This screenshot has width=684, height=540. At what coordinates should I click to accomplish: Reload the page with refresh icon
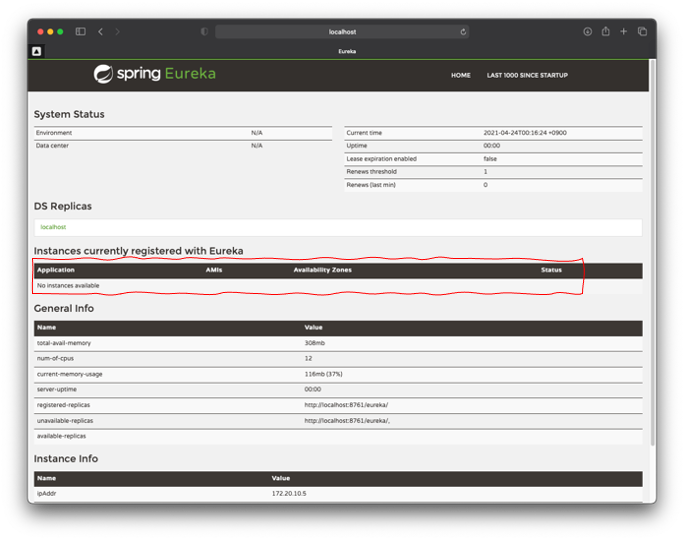[463, 31]
